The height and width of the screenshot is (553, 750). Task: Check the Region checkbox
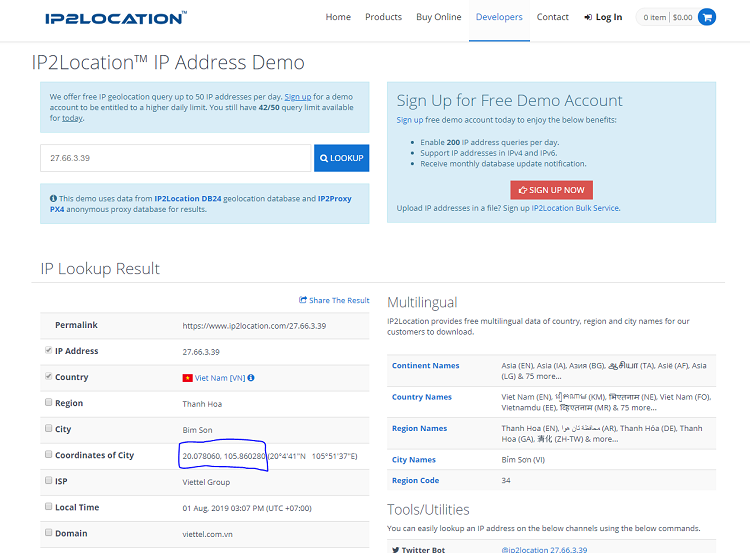[x=49, y=403]
